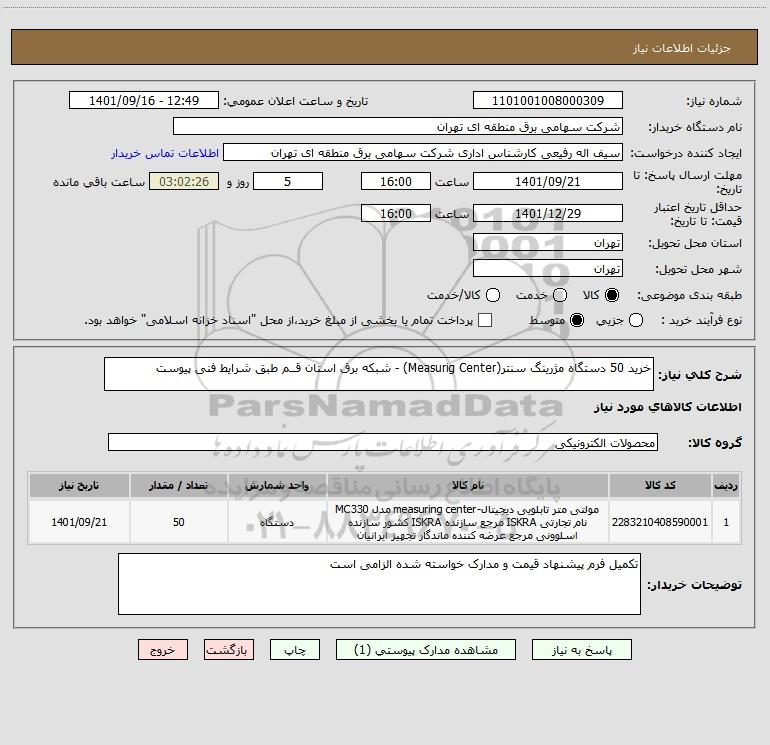Click the row number 1 cell
Screen dimensions: 770x745
726,522
